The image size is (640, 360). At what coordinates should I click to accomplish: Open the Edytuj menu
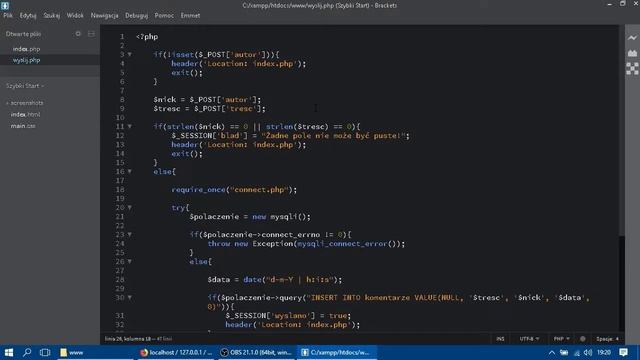point(28,16)
